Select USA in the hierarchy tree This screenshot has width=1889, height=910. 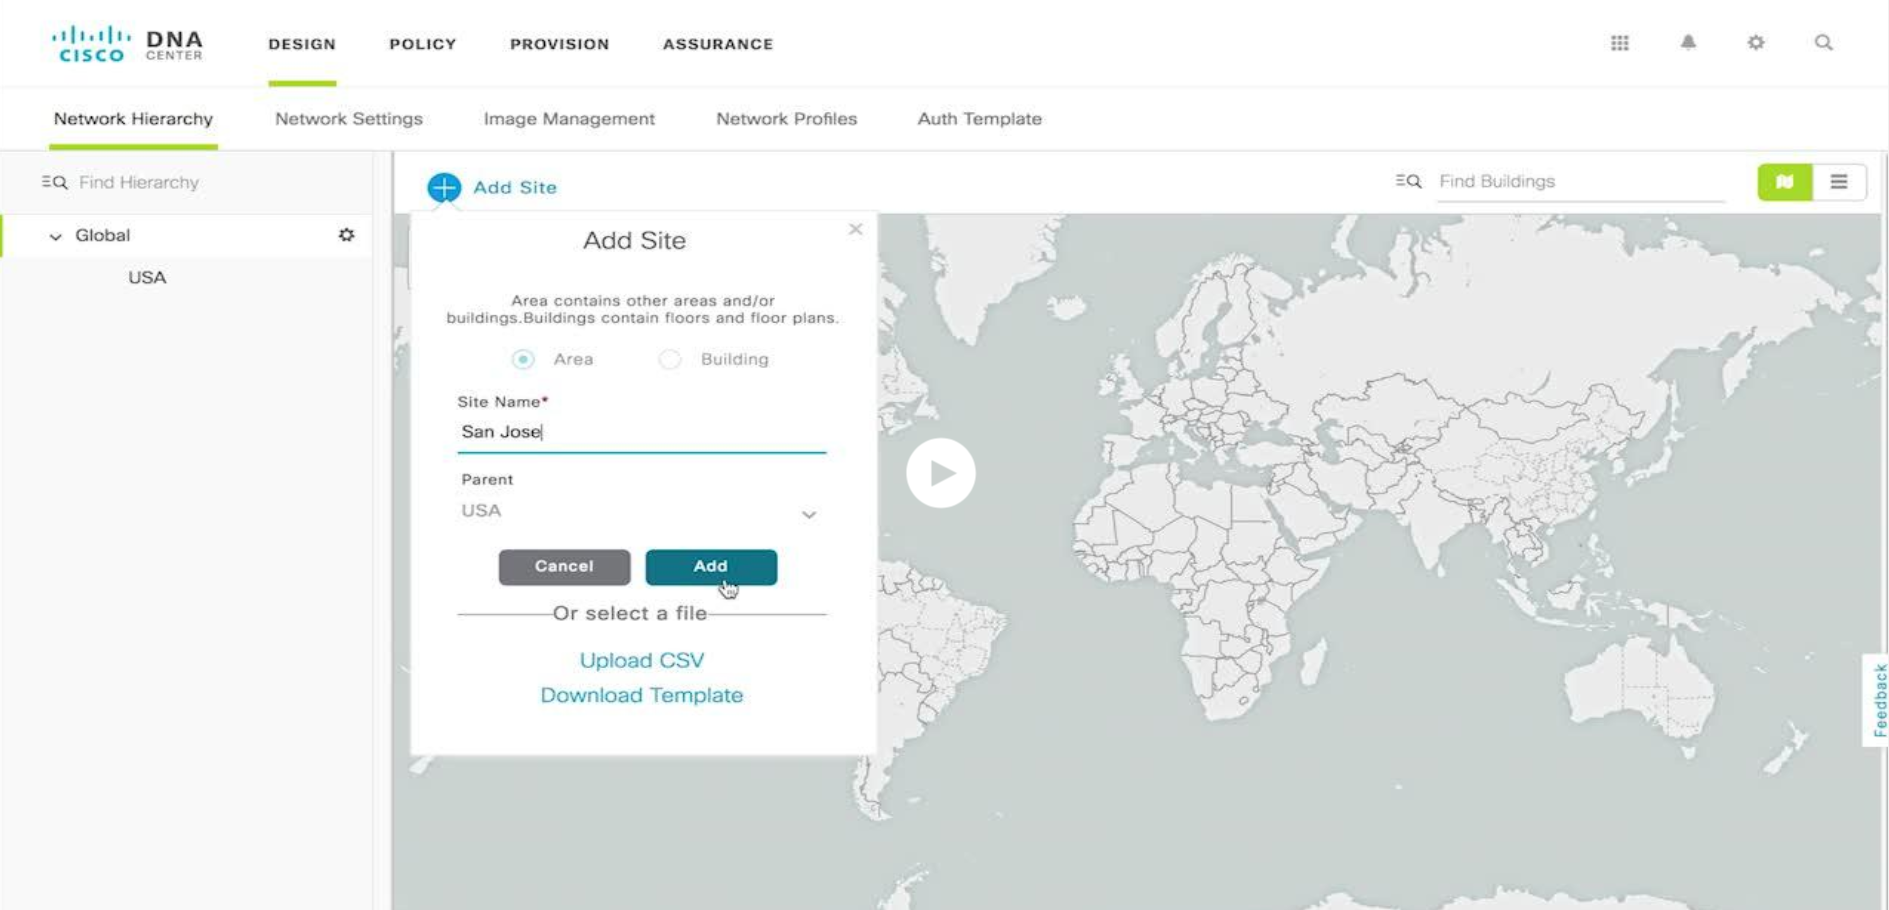click(x=147, y=278)
